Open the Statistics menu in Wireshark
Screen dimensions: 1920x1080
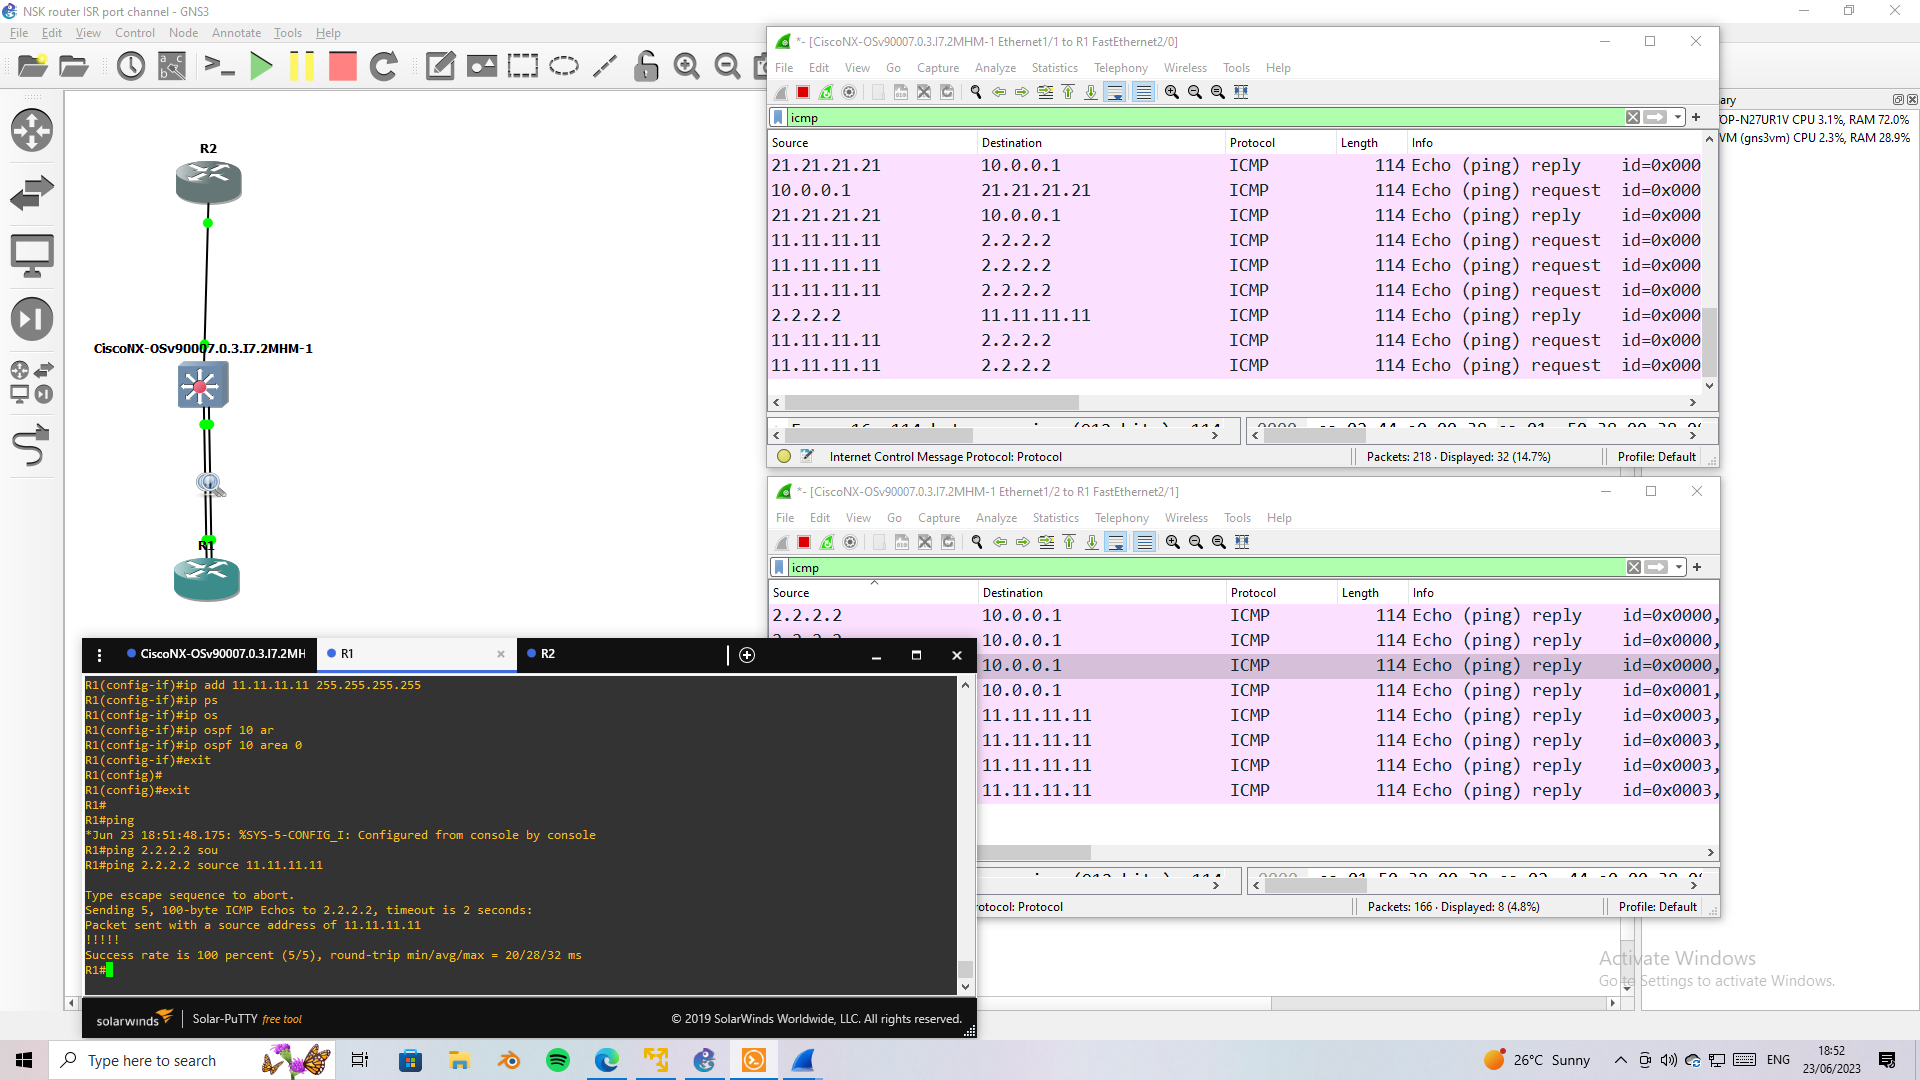tap(1054, 67)
